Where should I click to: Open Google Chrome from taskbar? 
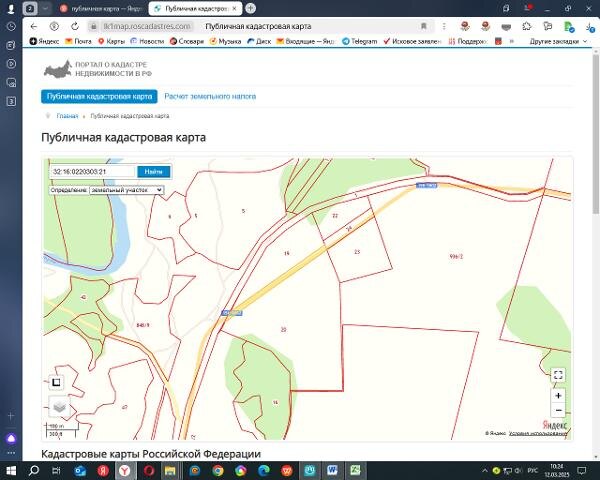click(x=218, y=470)
